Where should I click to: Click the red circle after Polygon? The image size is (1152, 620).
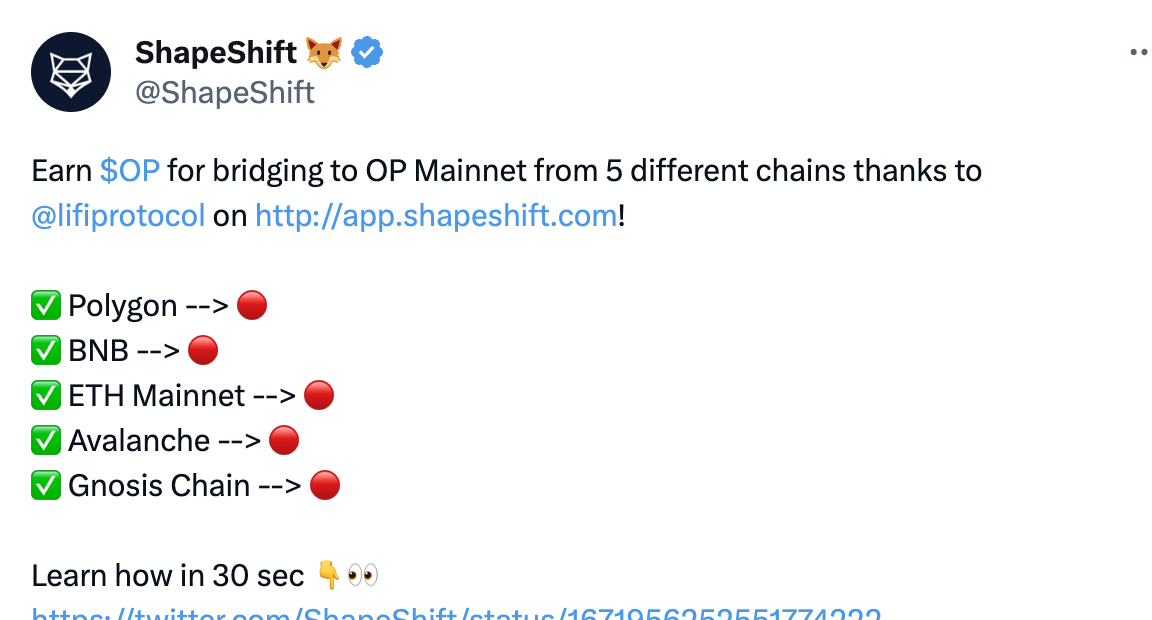[x=252, y=305]
